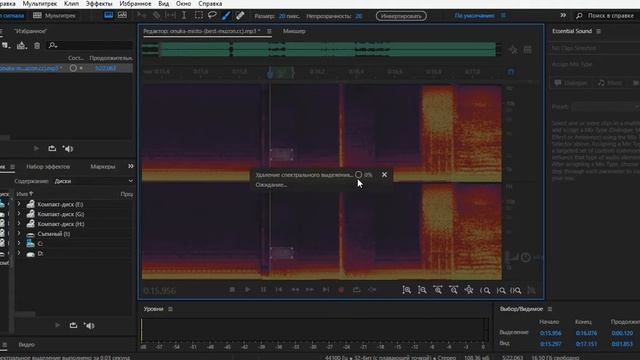The height and width of the screenshot is (360, 640).
Task: Click the Stop transport button
Action: click(x=232, y=290)
